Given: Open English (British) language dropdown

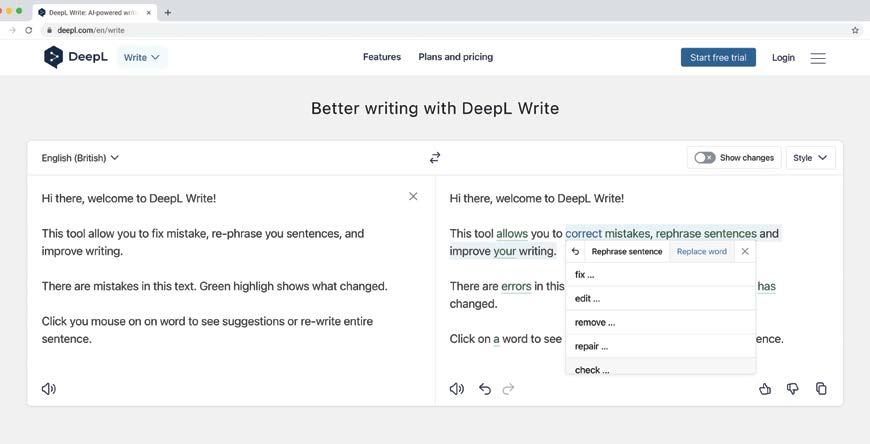Looking at the screenshot, I should click(x=80, y=158).
